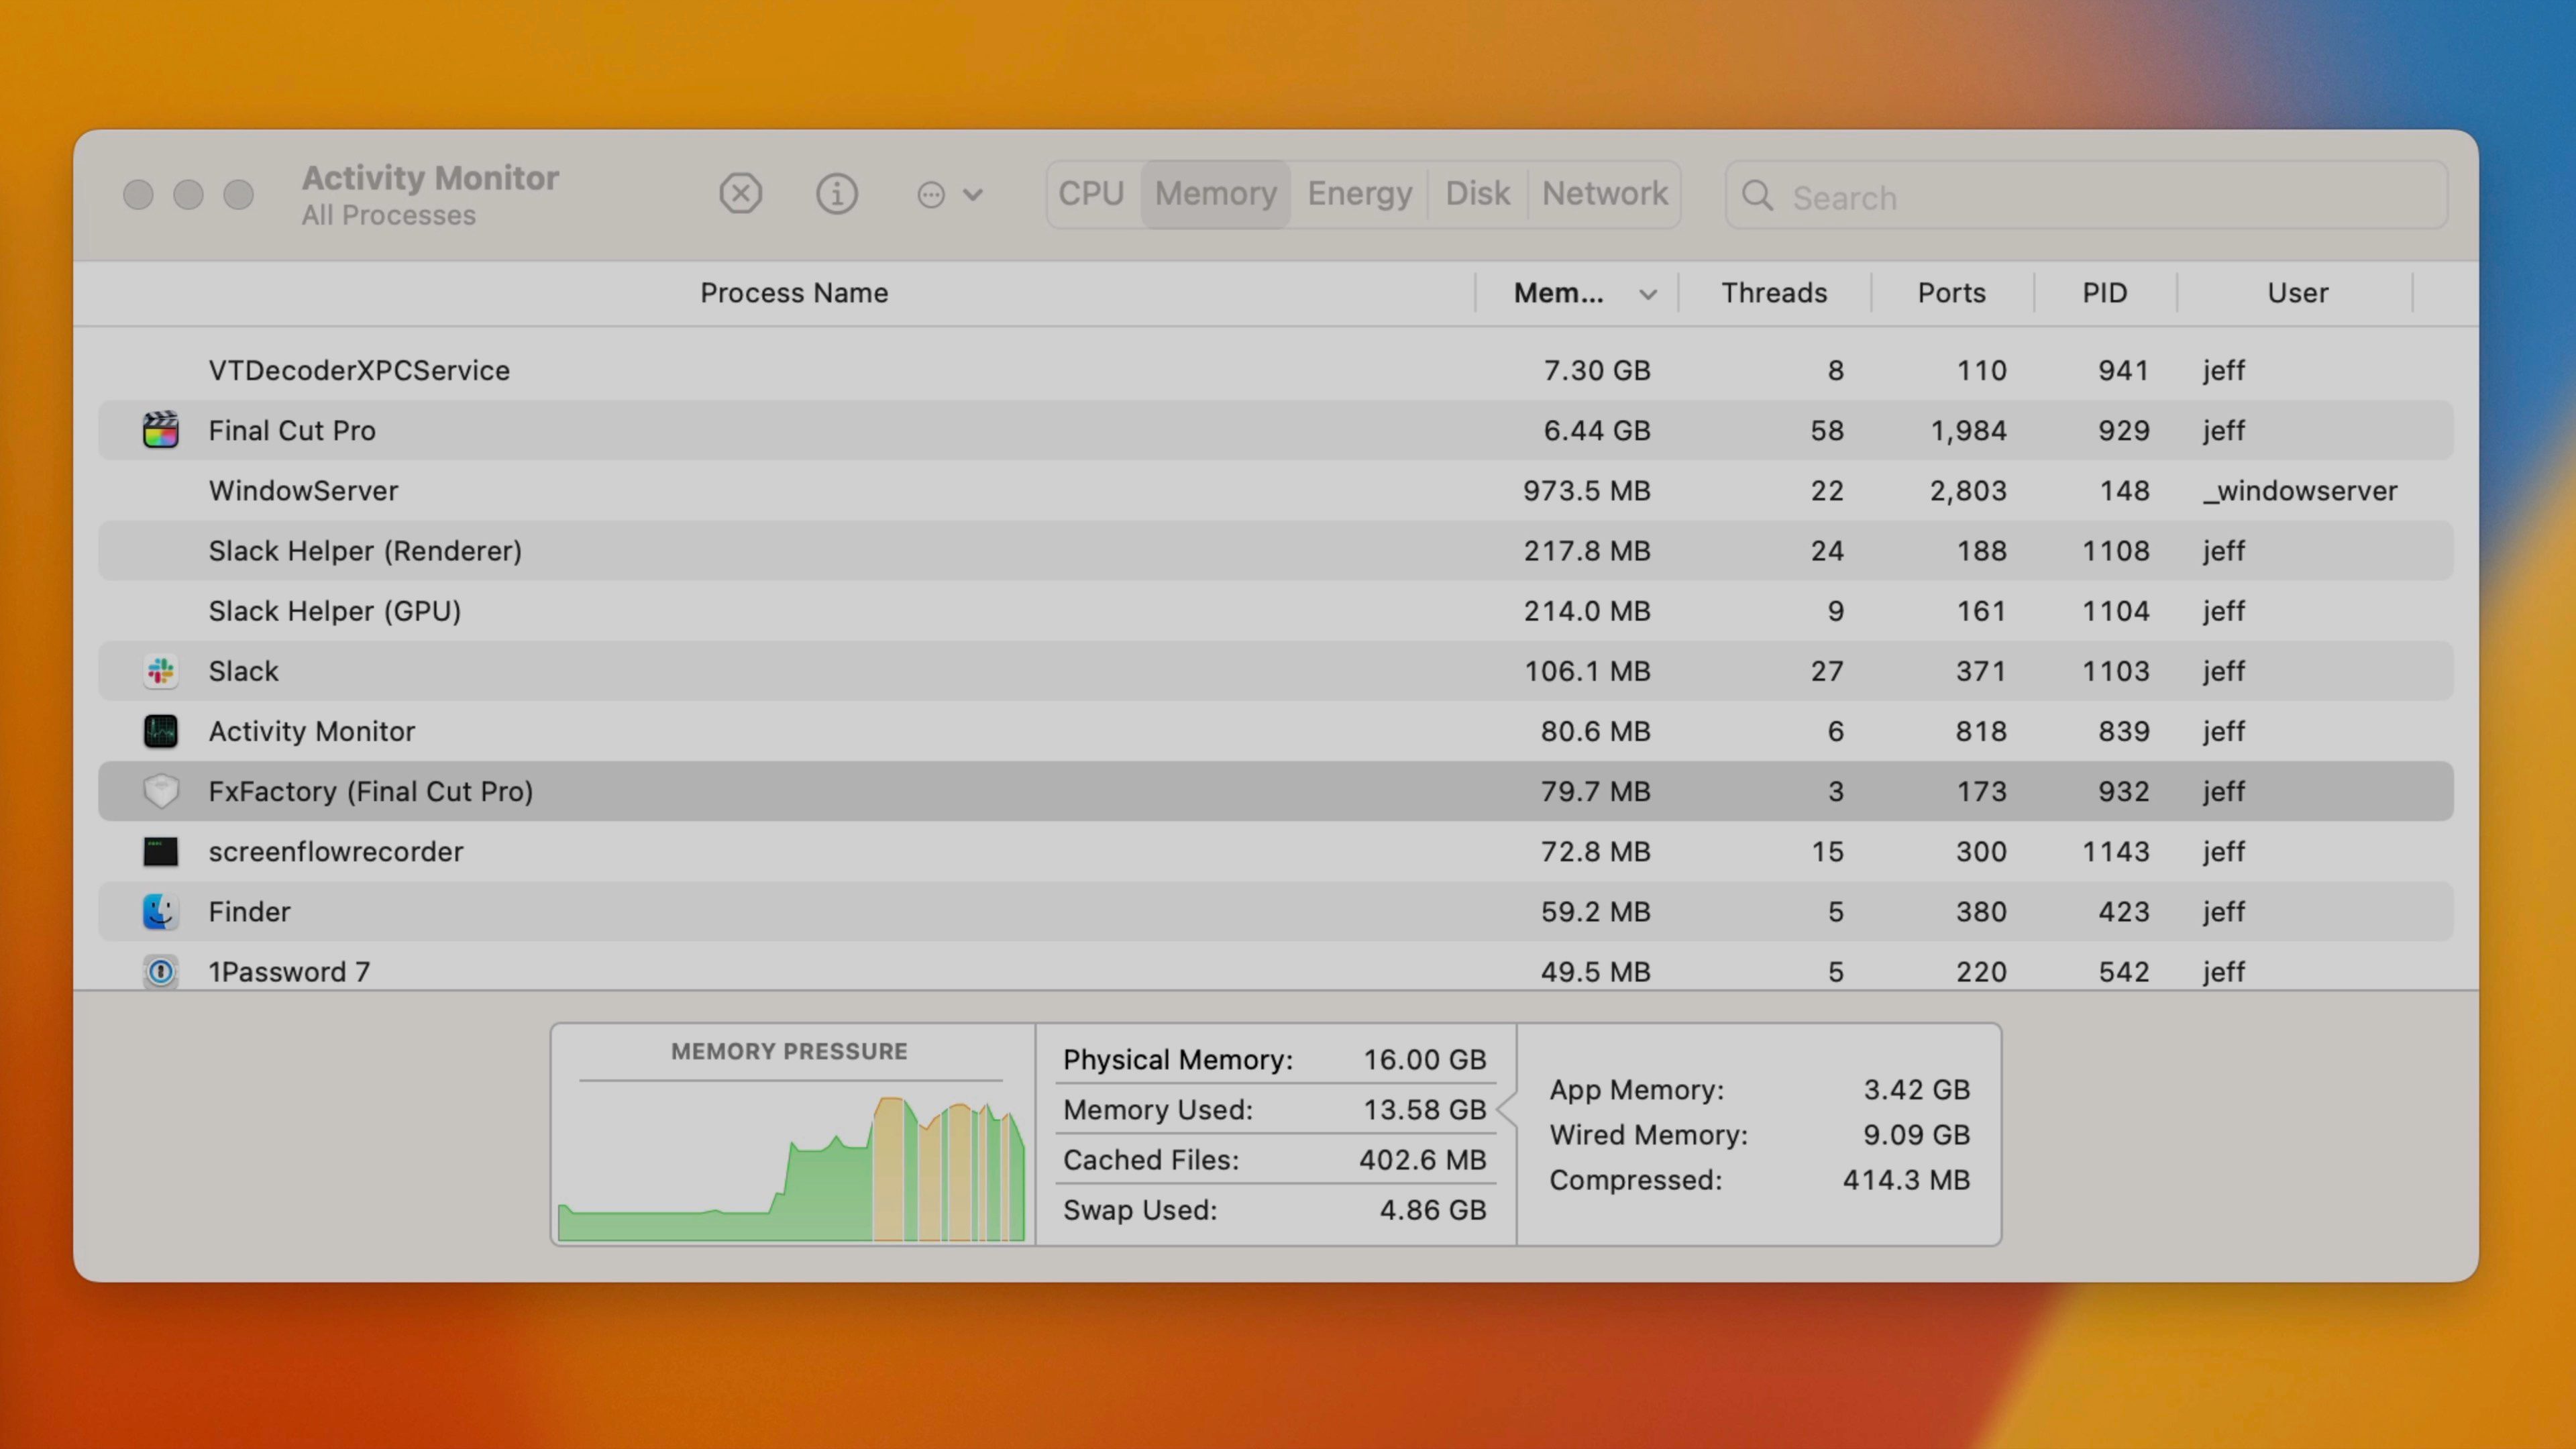Click the yellow minimize window button
Image resolution: width=2576 pixels, height=1449 pixels.
tap(188, 194)
